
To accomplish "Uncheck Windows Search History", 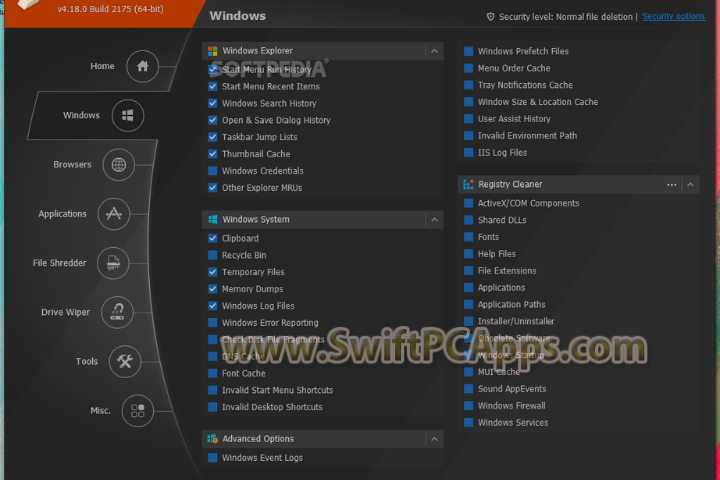I will [213, 103].
